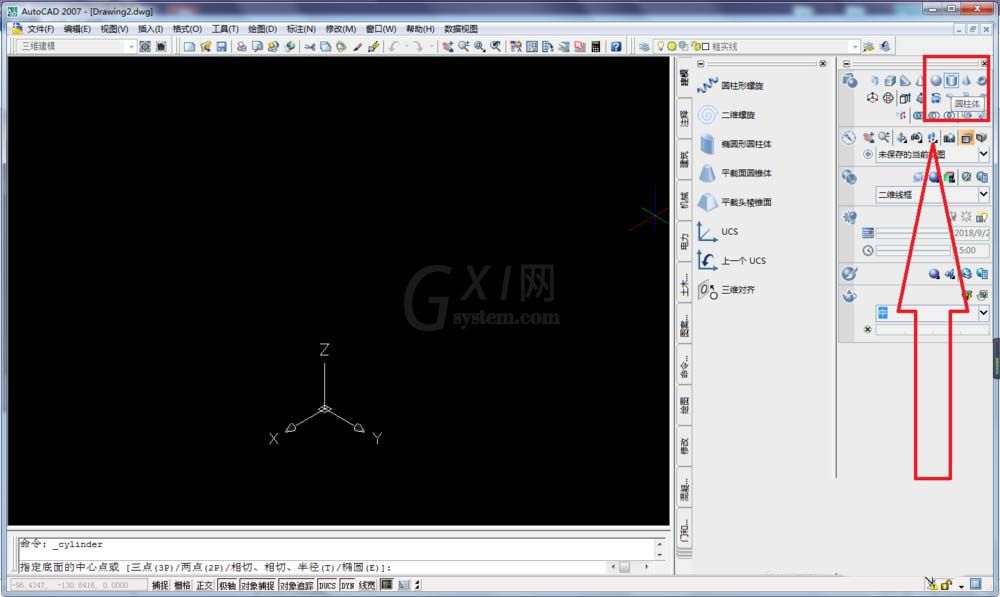Click the Pan realtime icon in main toolbar
The height and width of the screenshot is (597, 1000).
click(448, 47)
